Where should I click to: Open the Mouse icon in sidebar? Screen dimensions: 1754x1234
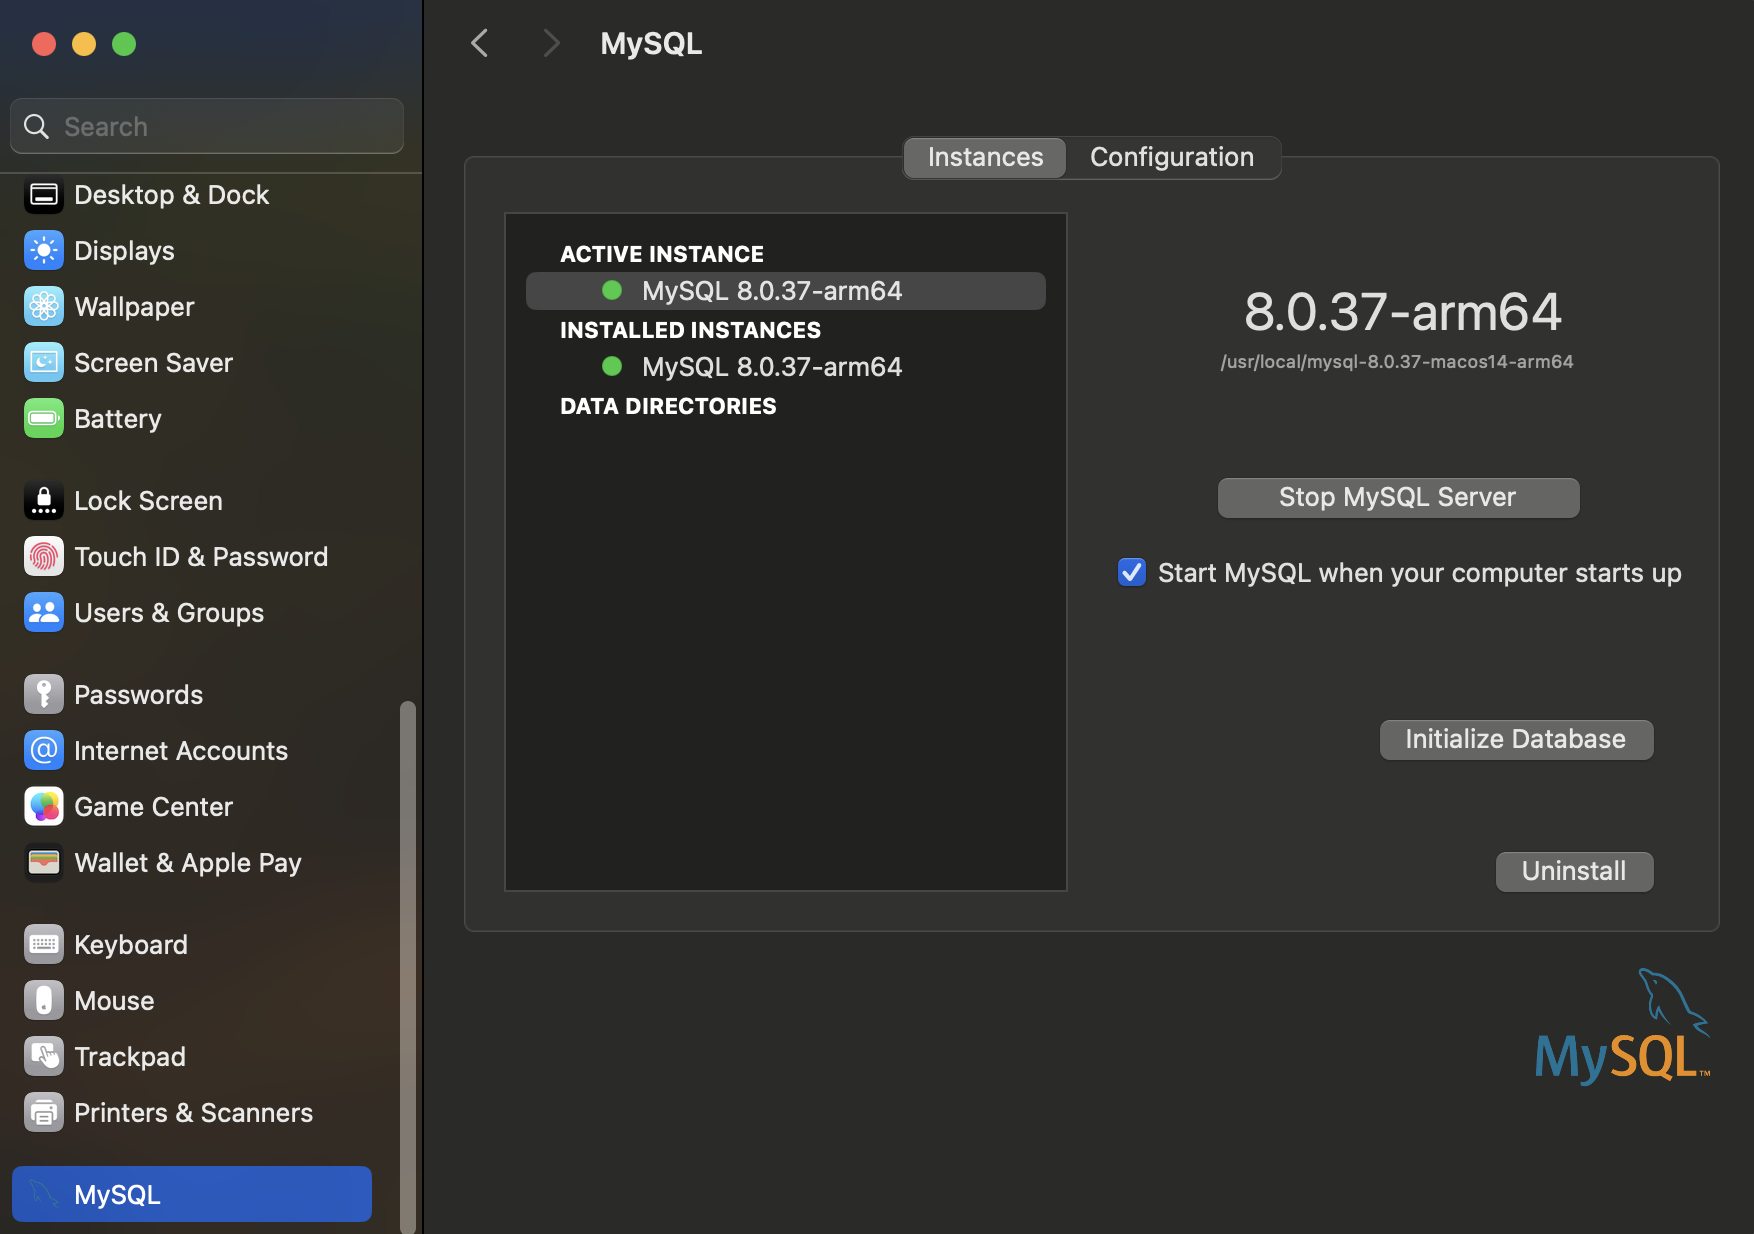pyautogui.click(x=44, y=1001)
